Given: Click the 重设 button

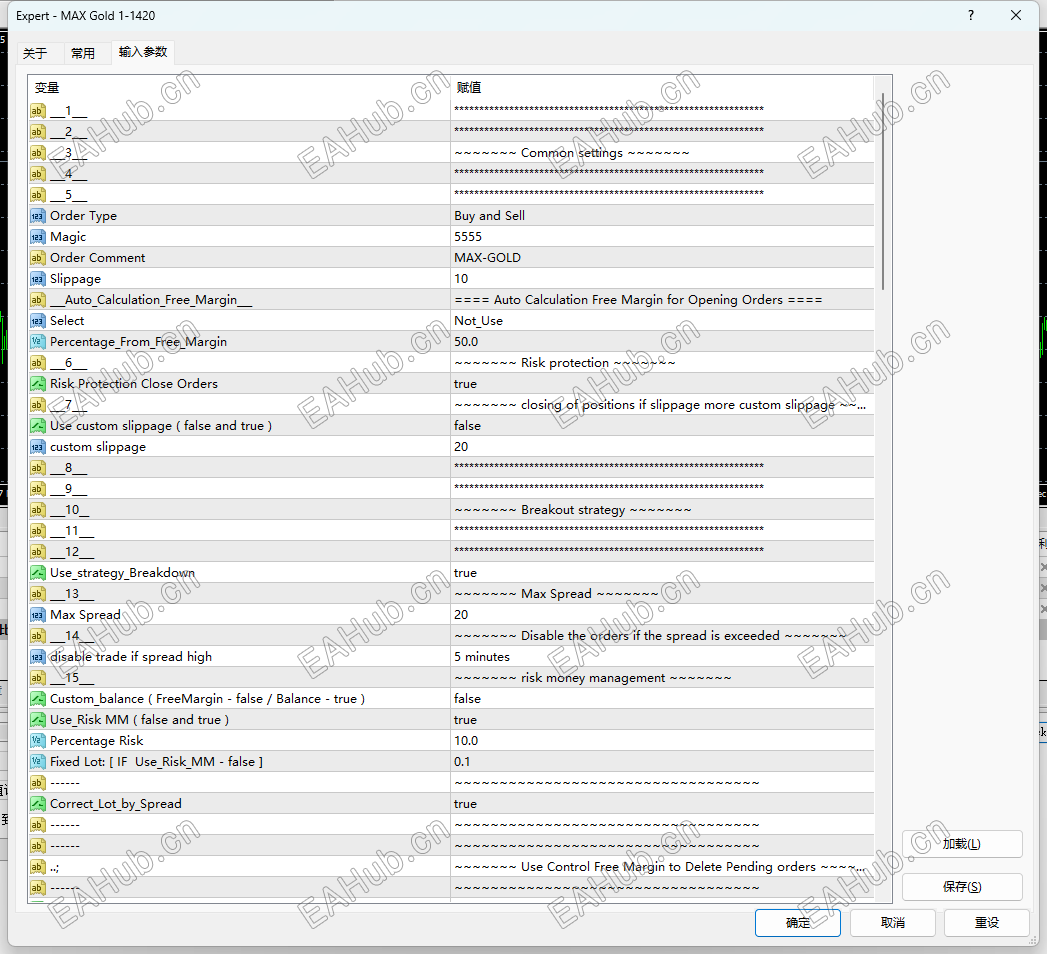Looking at the screenshot, I should click(987, 923).
